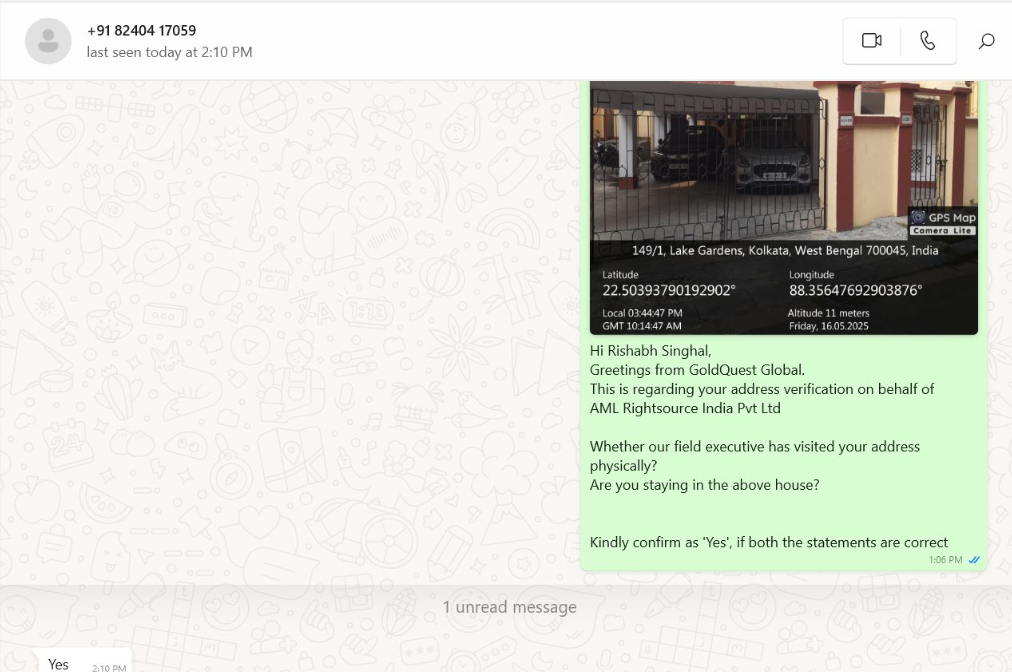Click the '1 unread message' divider
Image resolution: width=1012 pixels, height=672 pixels.
pyautogui.click(x=509, y=607)
